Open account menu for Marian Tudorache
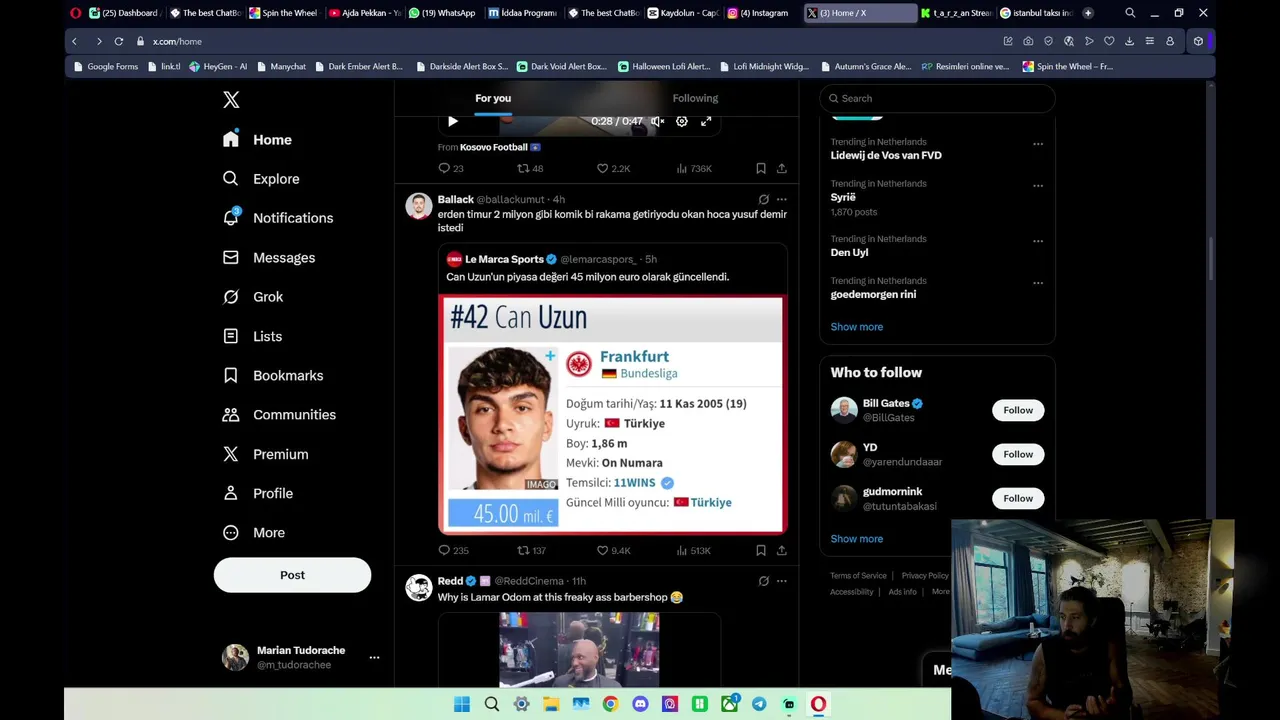Image resolution: width=1280 pixels, height=720 pixels. (301, 657)
